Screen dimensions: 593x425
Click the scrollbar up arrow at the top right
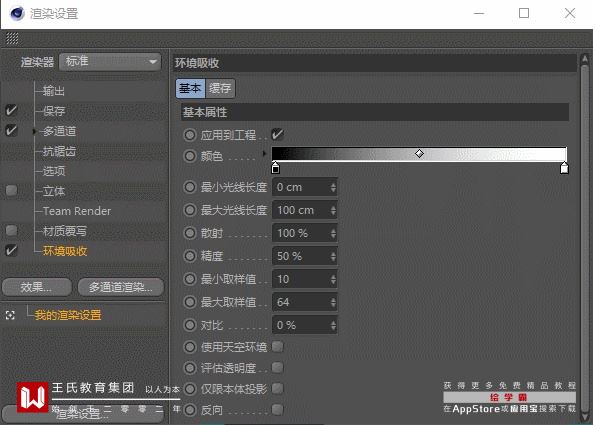[x=585, y=59]
